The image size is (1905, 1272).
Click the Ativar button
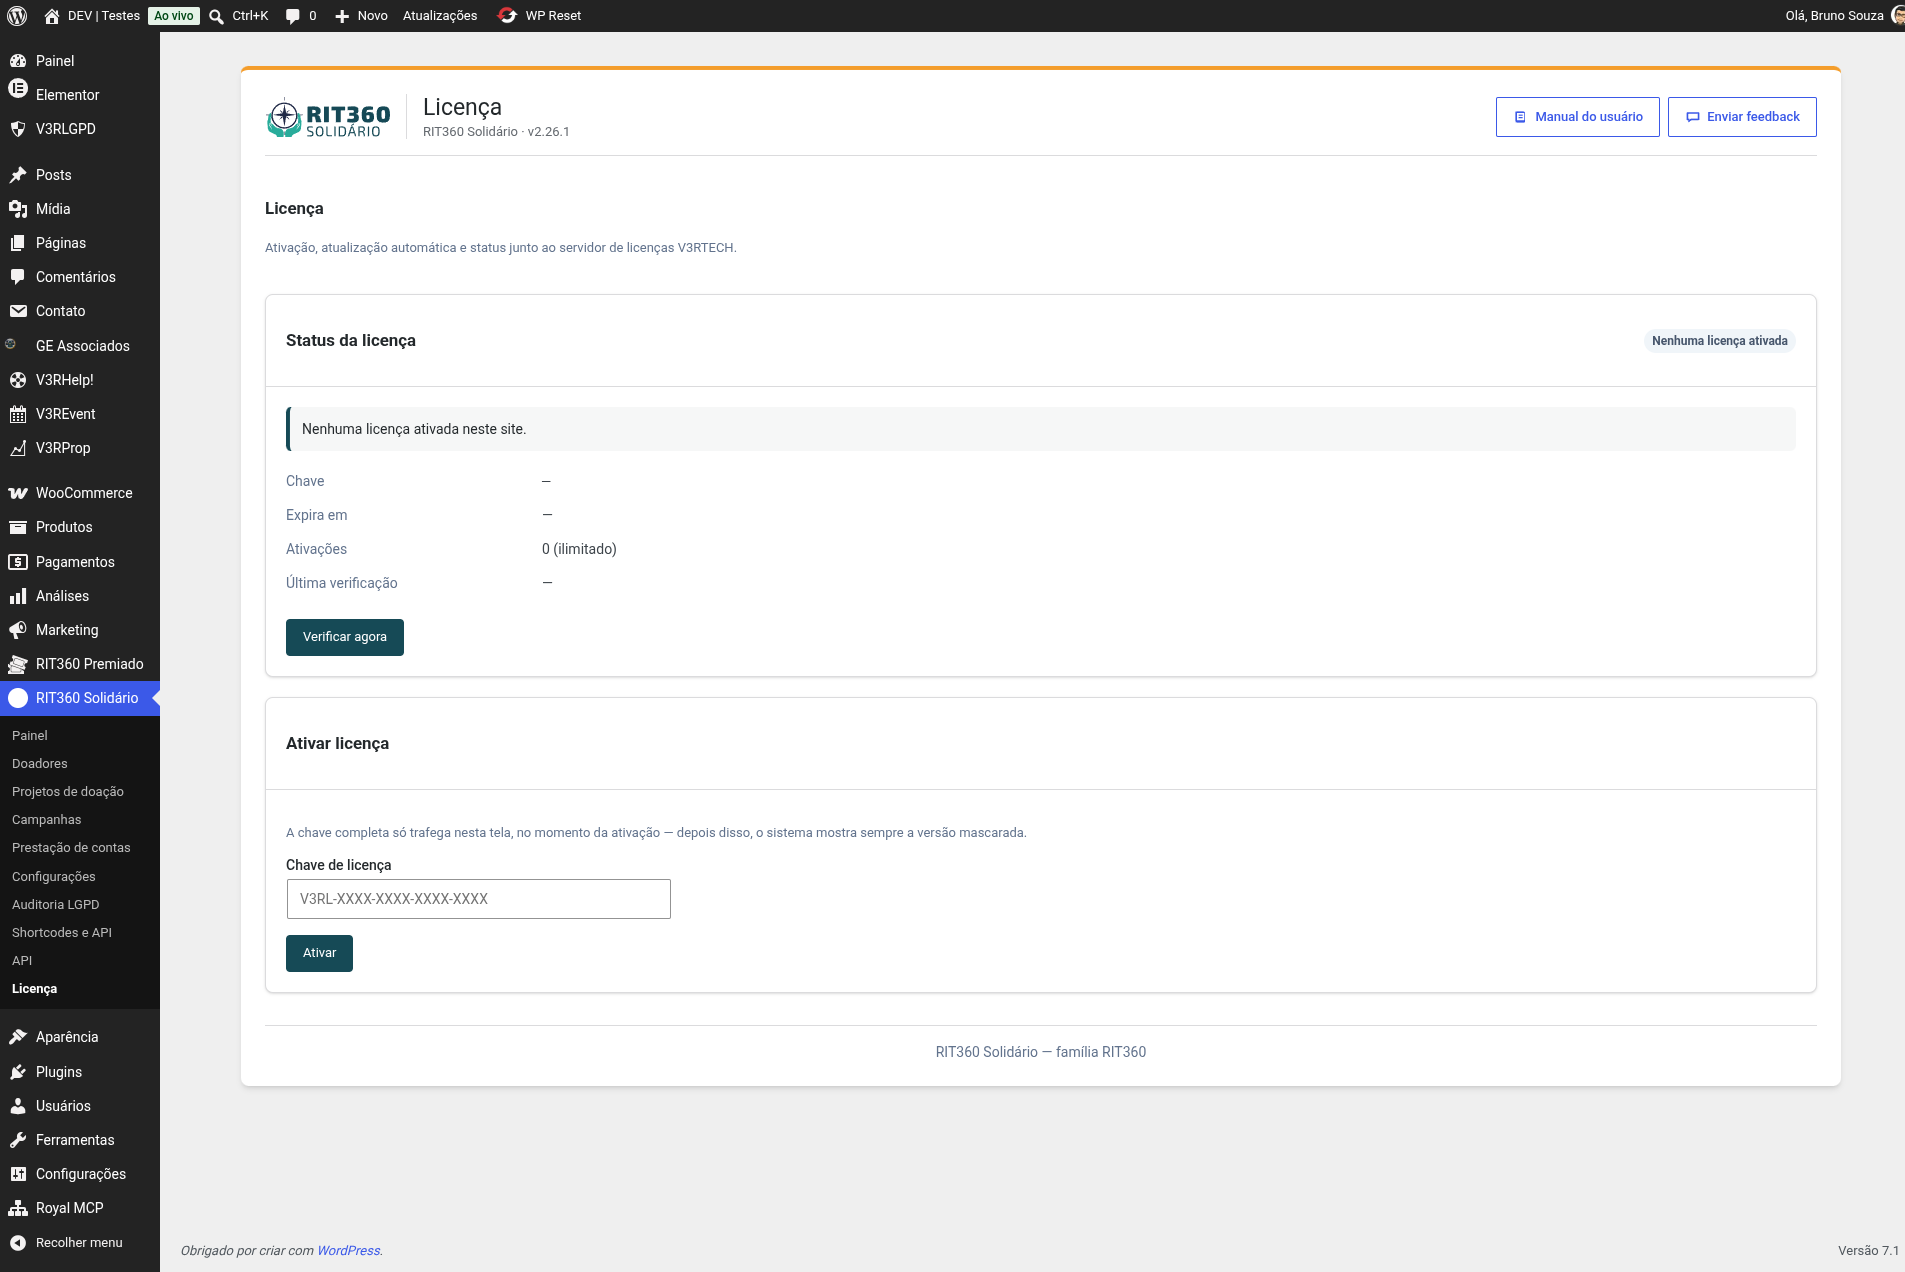pyautogui.click(x=319, y=953)
